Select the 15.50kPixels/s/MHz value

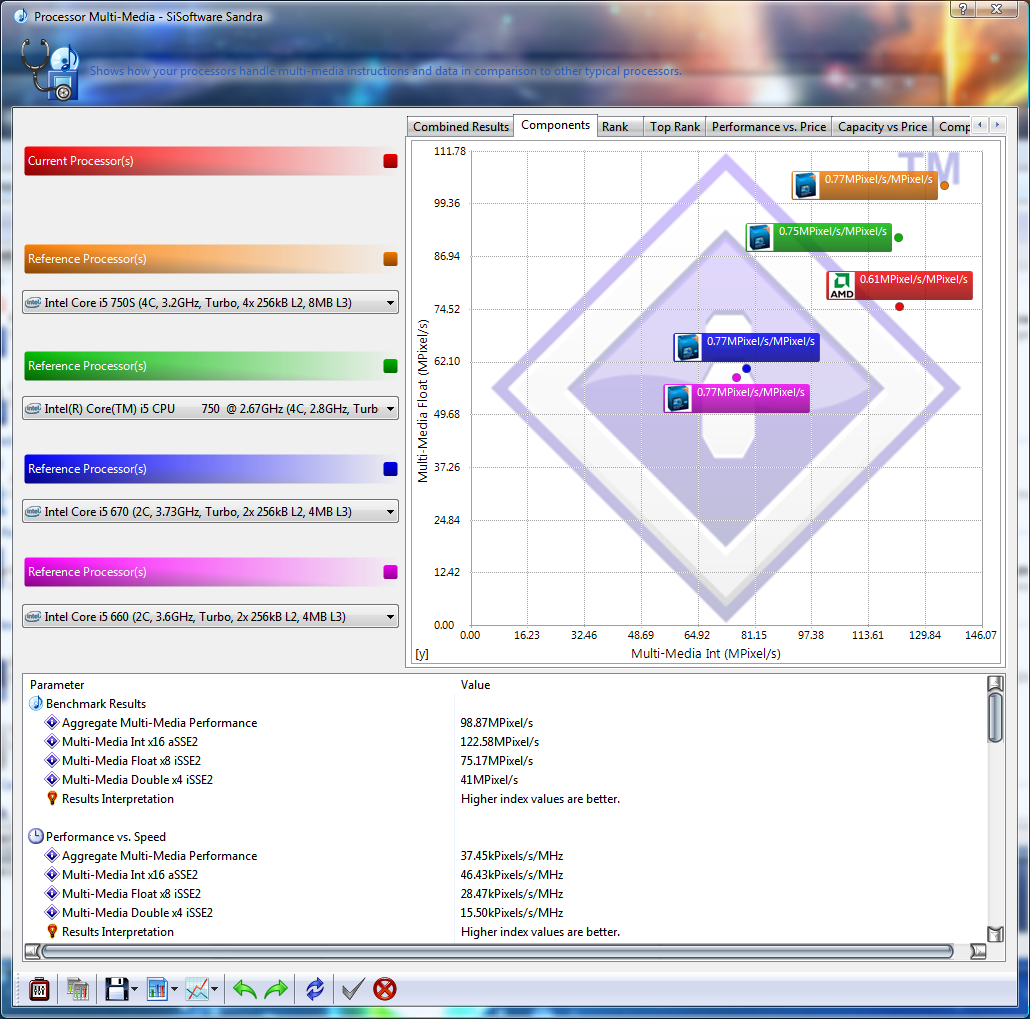512,913
